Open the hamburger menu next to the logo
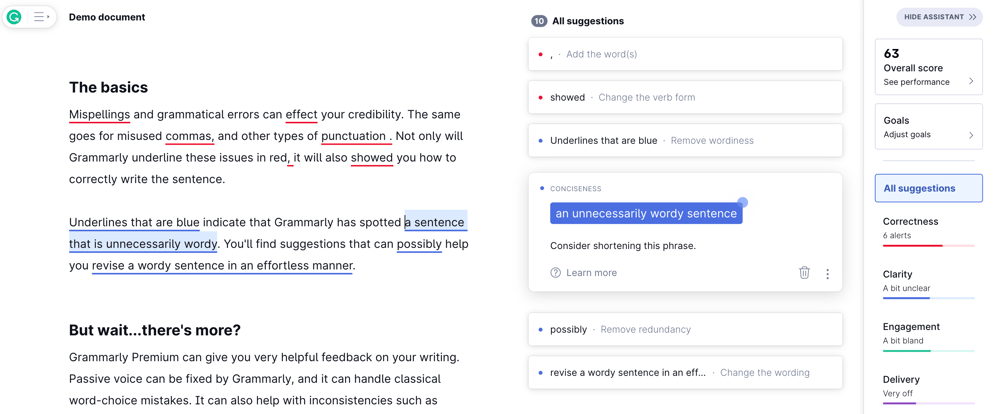 [x=41, y=17]
